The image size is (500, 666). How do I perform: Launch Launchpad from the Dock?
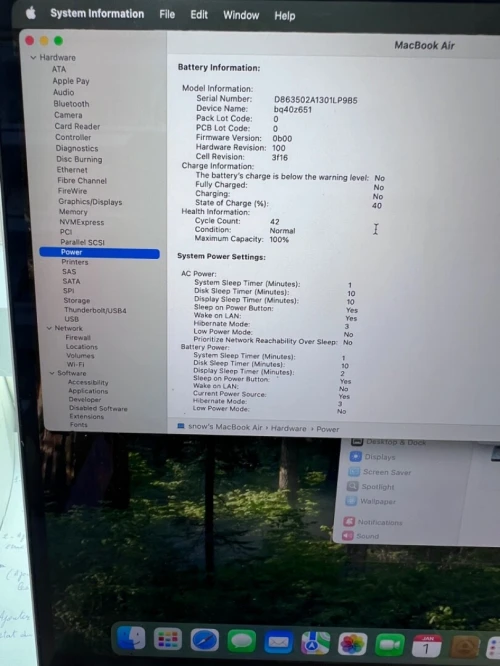168,639
